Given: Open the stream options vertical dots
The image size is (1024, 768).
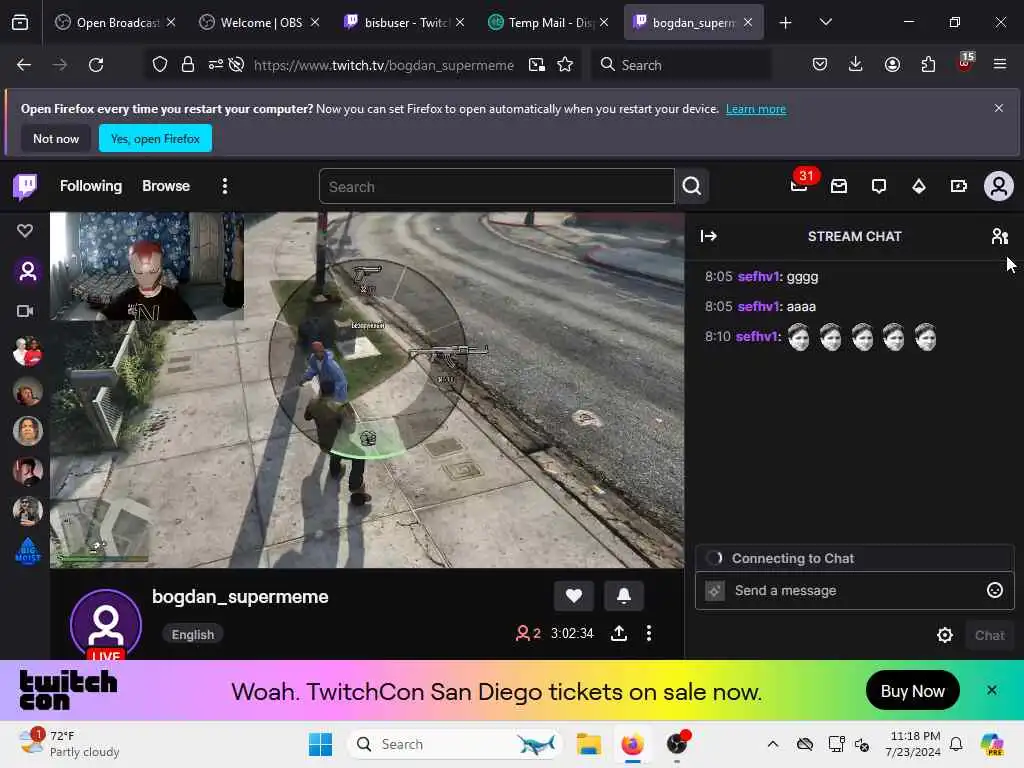Looking at the screenshot, I should (648, 633).
